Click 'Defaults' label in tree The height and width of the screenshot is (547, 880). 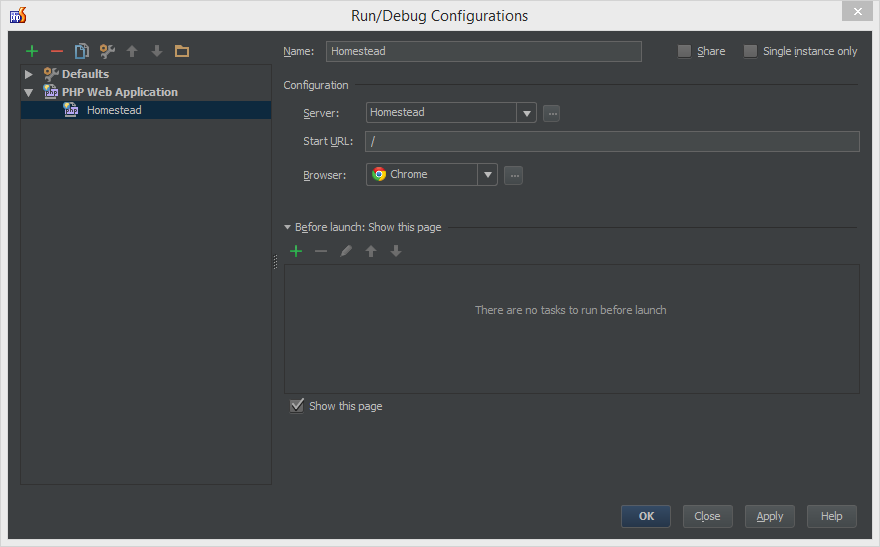pyautogui.click(x=85, y=73)
